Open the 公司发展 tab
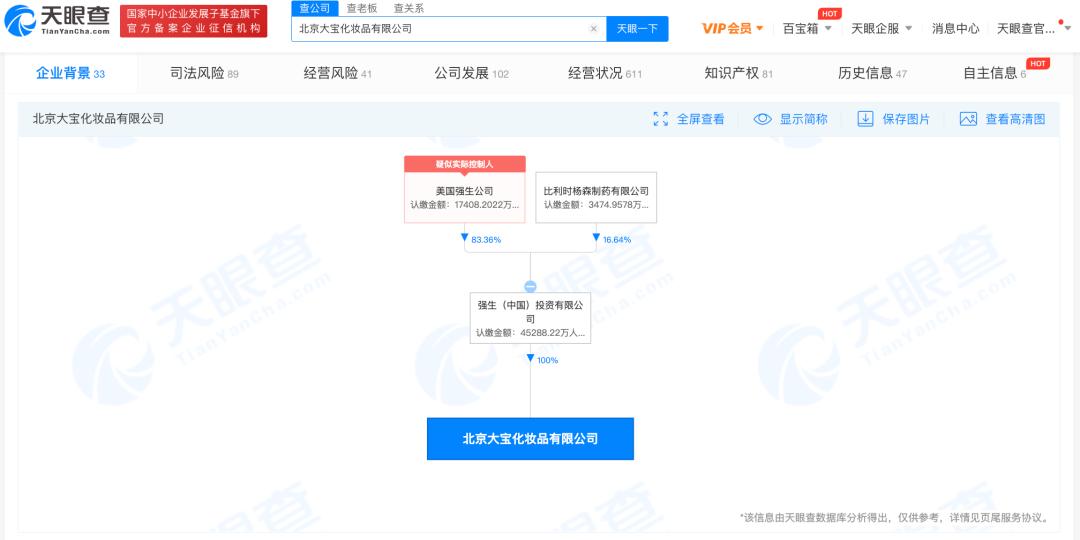This screenshot has width=1080, height=540. click(471, 73)
